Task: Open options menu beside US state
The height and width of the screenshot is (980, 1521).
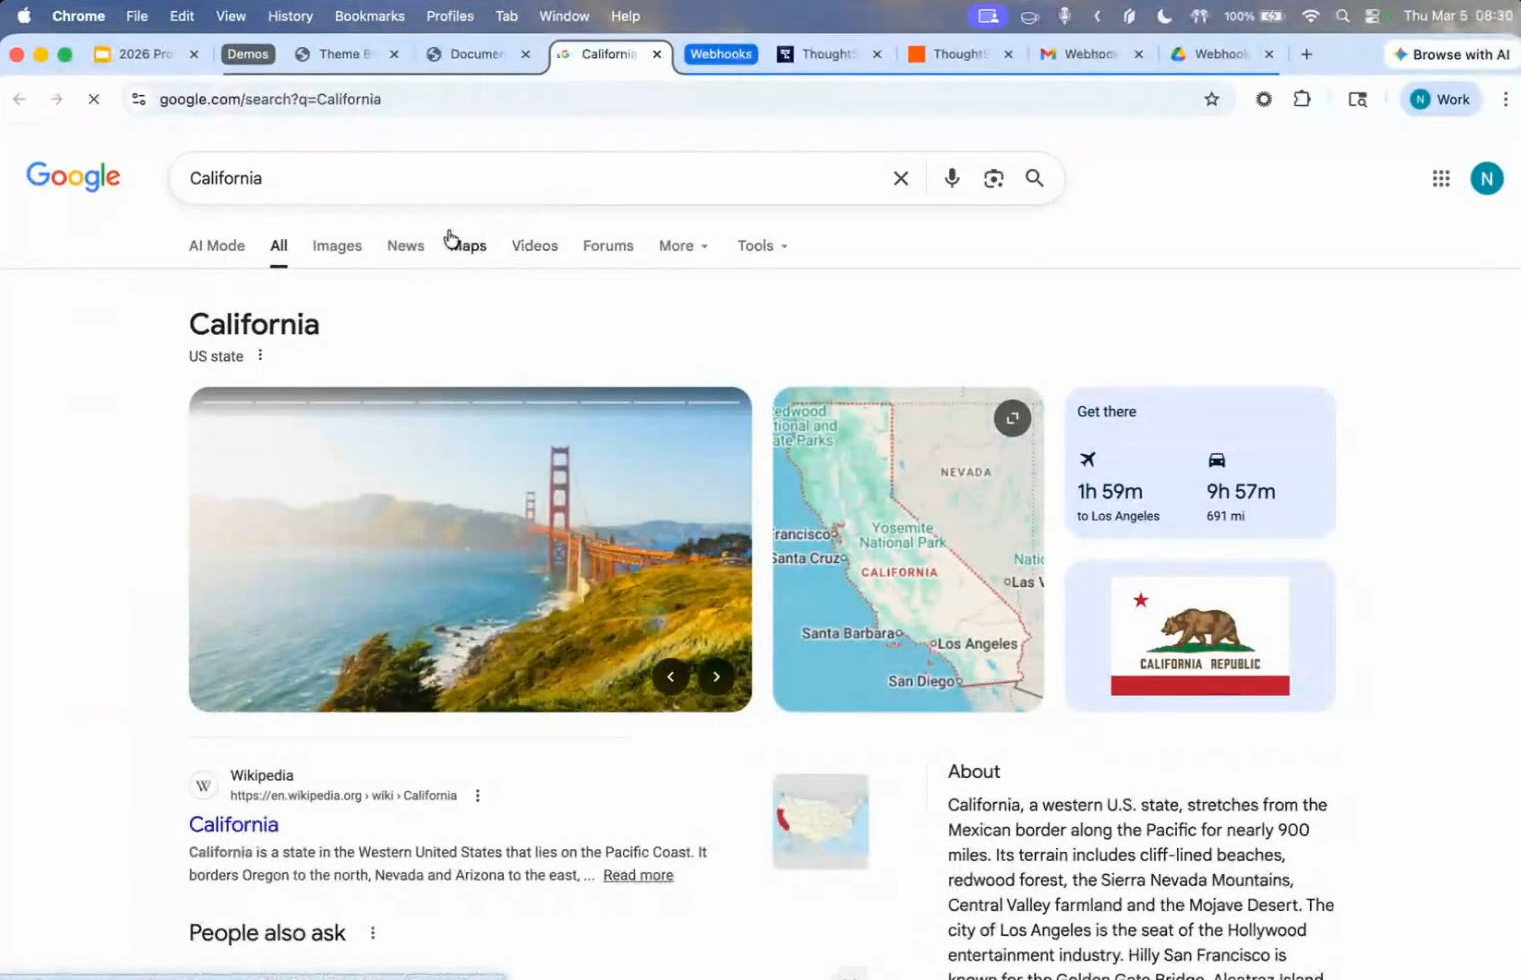Action: tap(260, 355)
